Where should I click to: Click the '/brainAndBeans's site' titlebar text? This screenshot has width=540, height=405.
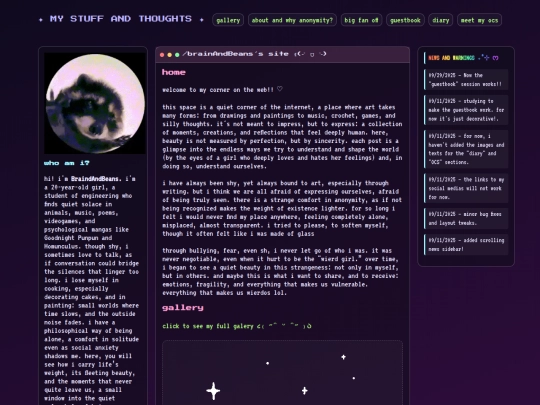click(x=235, y=54)
